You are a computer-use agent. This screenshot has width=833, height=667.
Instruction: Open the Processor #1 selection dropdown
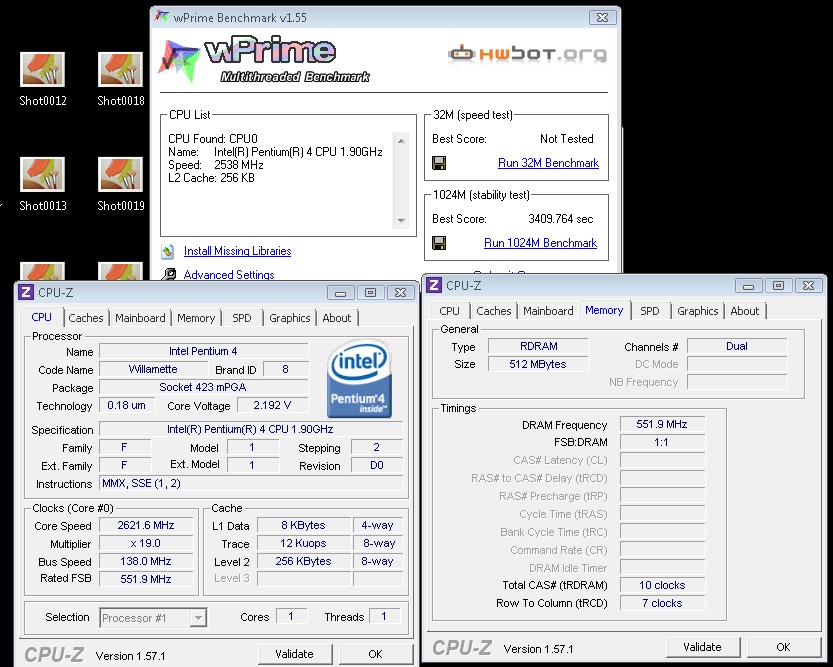[x=153, y=618]
